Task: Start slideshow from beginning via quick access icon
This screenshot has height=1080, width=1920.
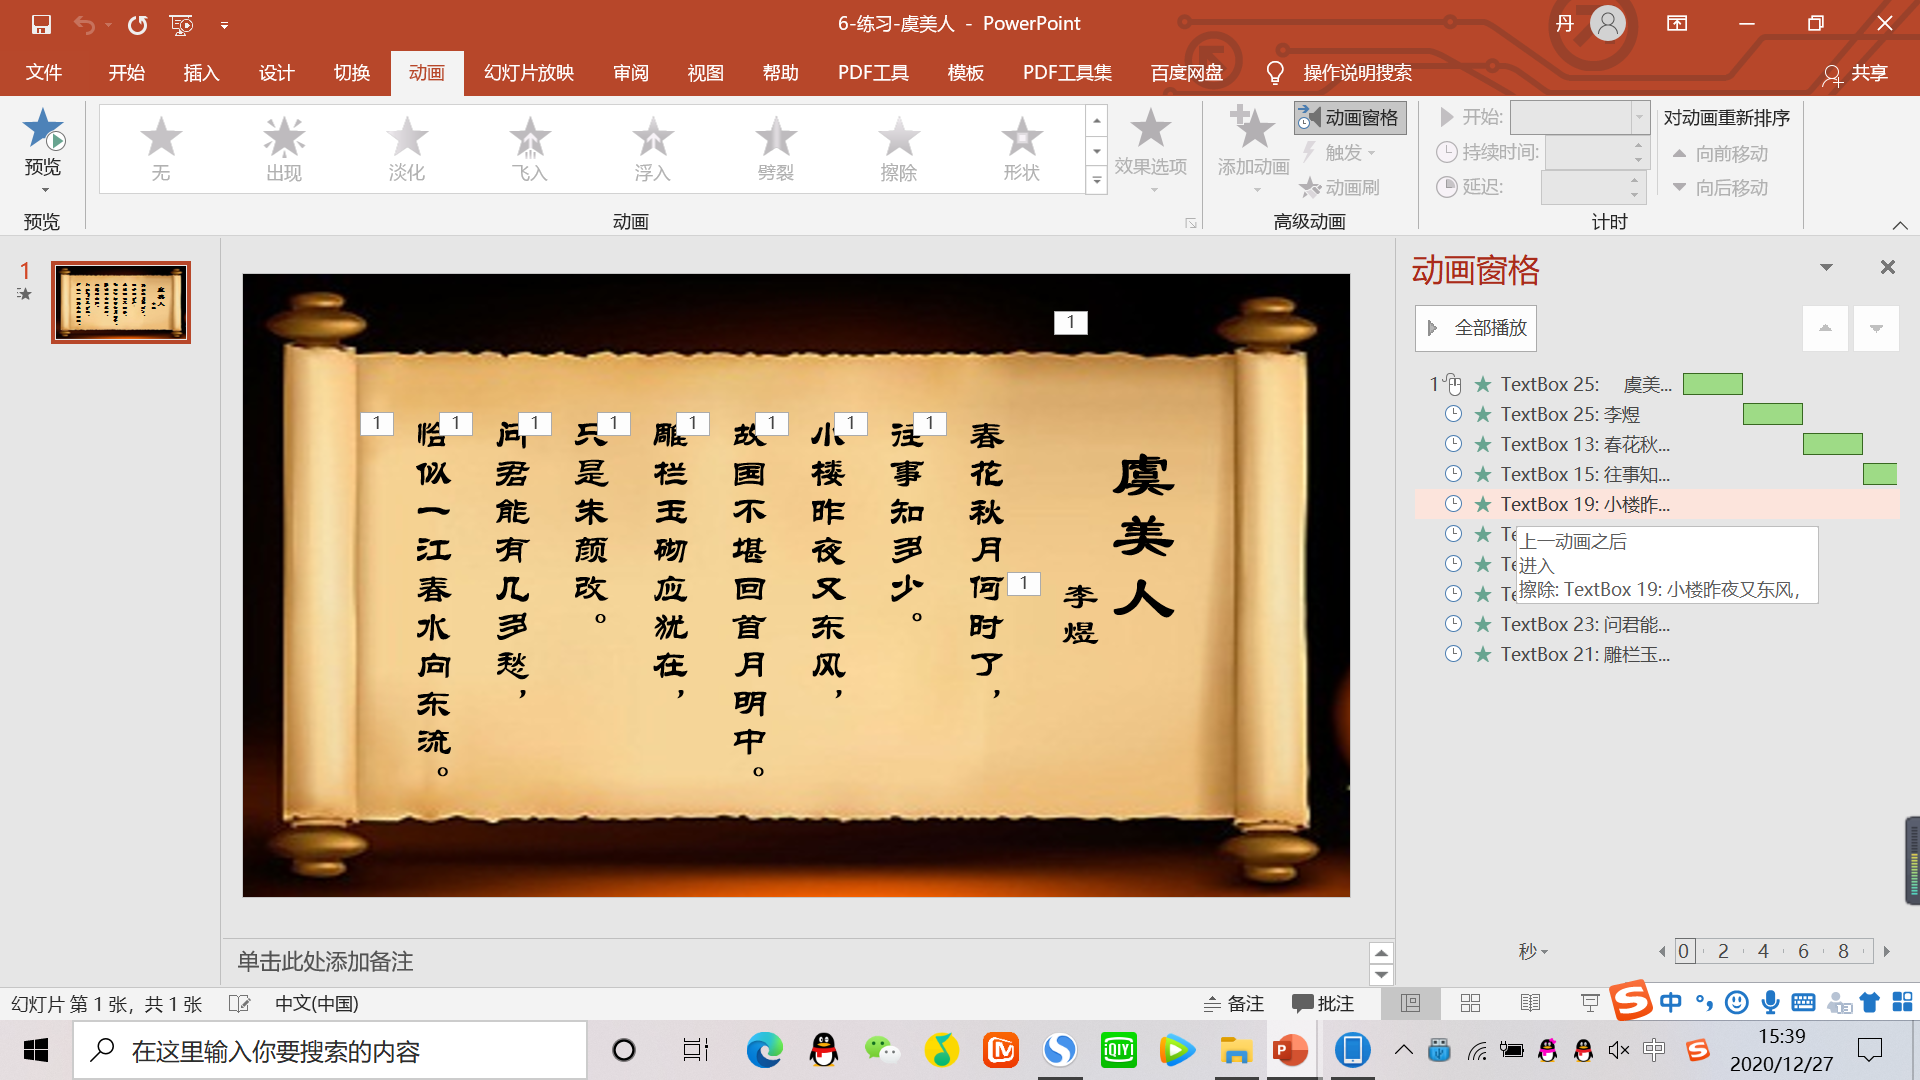Action: coord(181,24)
